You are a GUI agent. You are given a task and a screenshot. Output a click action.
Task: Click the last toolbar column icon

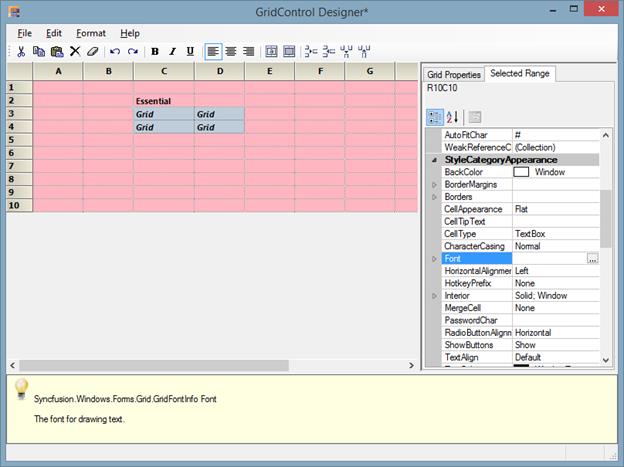point(364,51)
